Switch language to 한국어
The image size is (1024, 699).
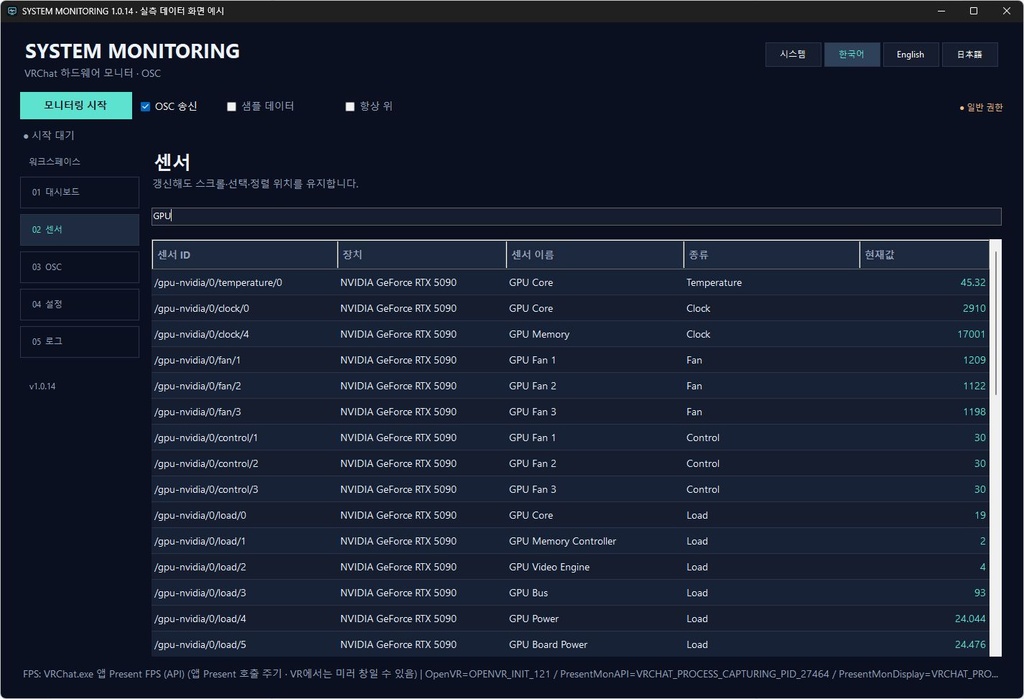[x=852, y=54]
